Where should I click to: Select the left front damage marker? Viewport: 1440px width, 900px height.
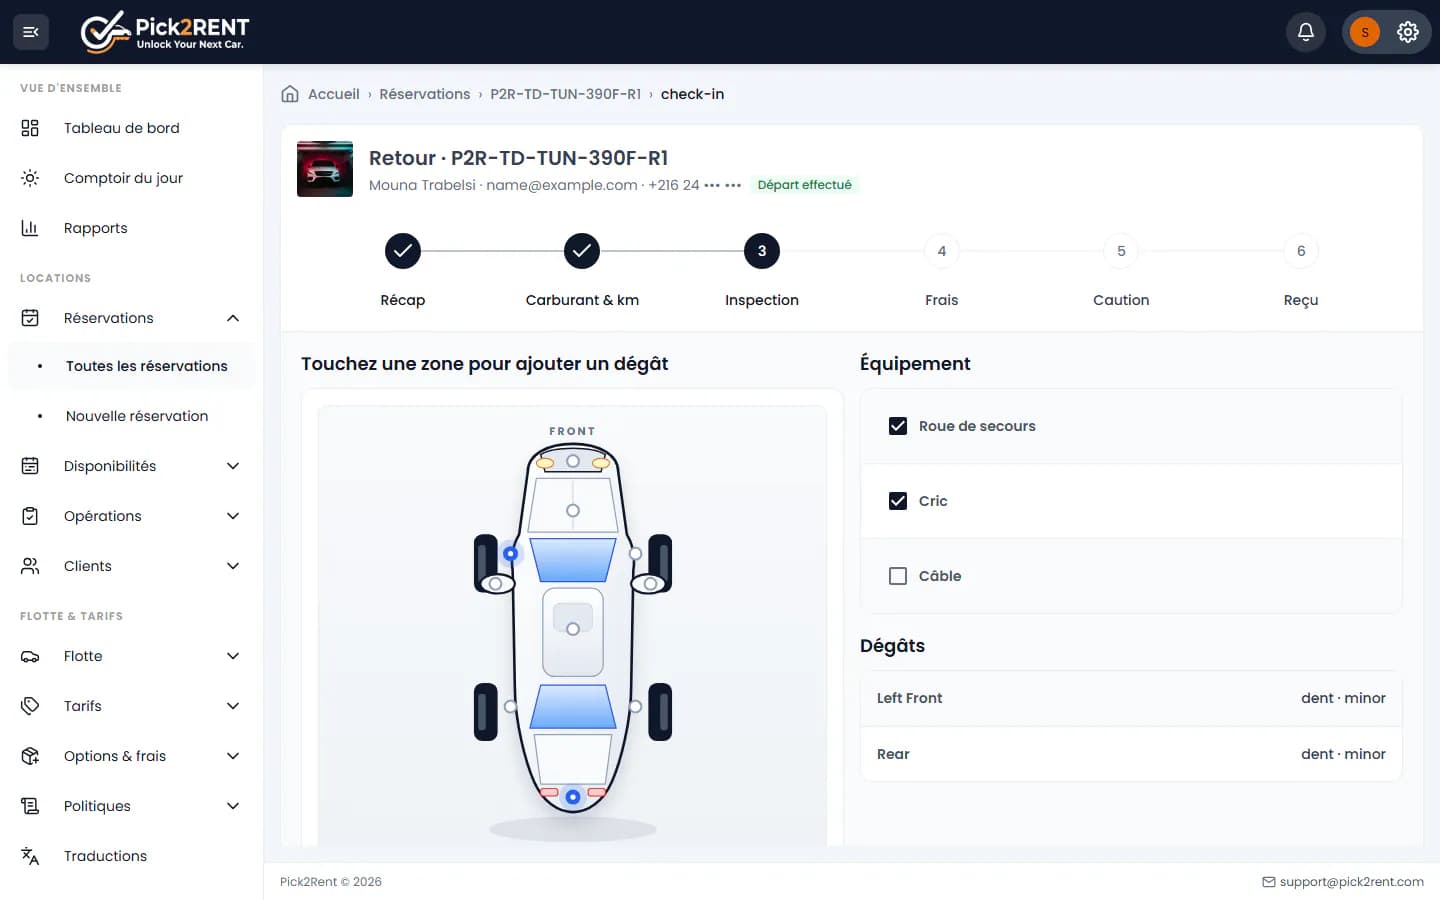[511, 553]
